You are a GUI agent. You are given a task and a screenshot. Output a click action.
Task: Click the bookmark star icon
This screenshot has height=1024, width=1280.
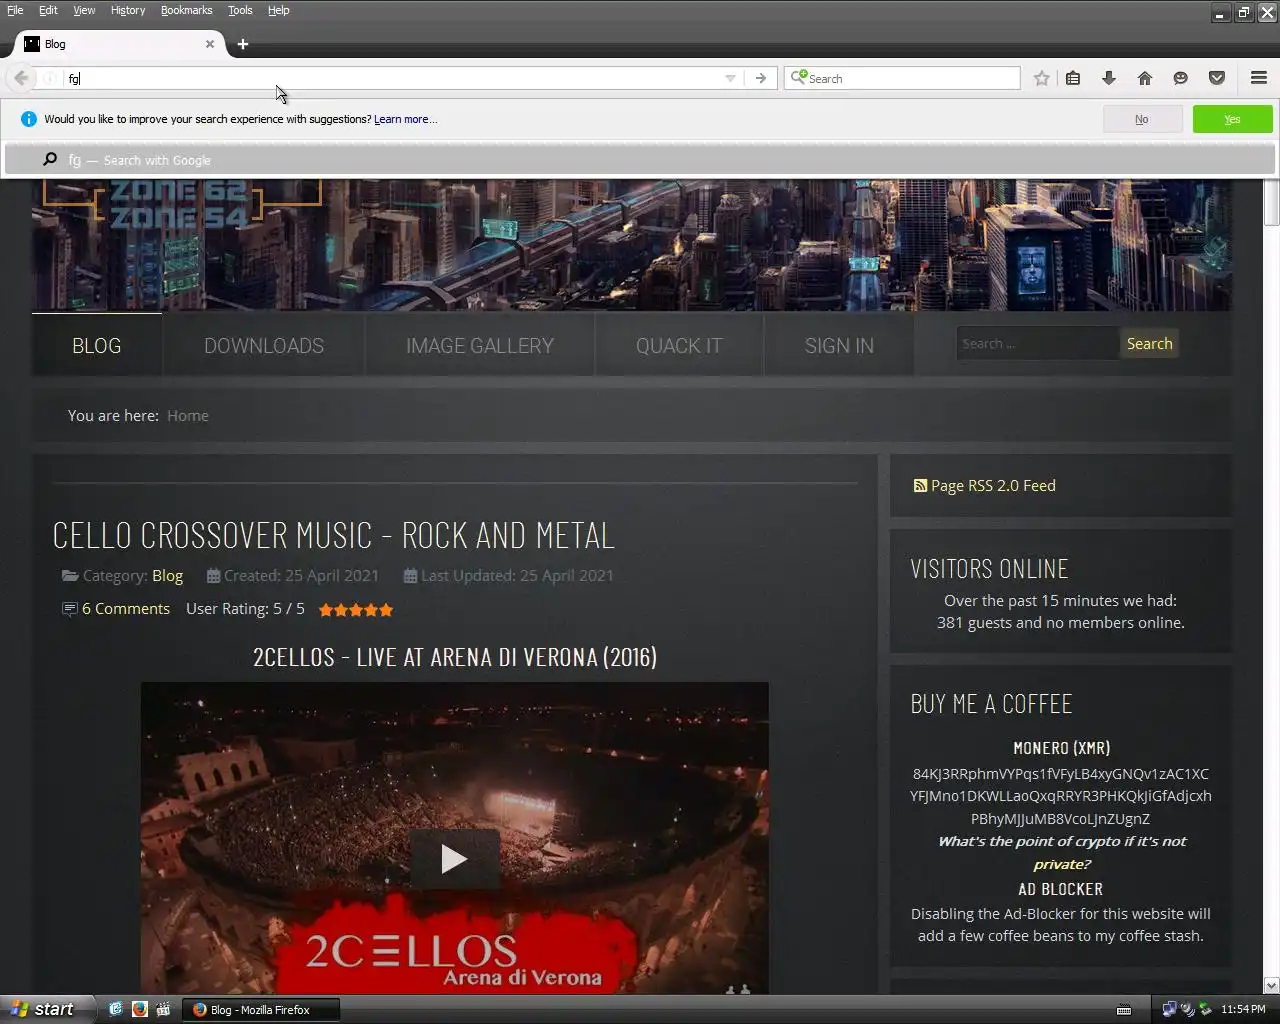tap(1042, 78)
